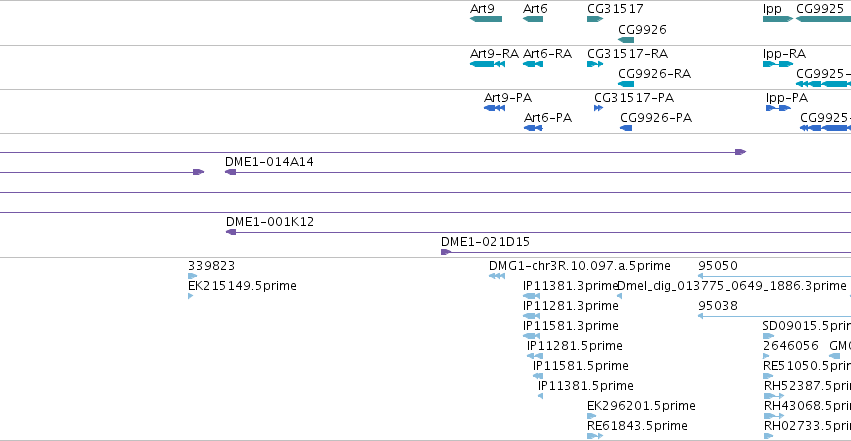Viewport: 851px width, 441px height.
Task: Click the EK215149.5prime EST marker
Action: pyautogui.click(x=190, y=296)
